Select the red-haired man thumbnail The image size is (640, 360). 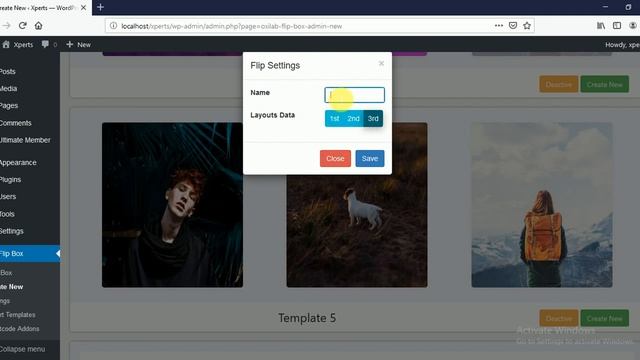click(172, 205)
